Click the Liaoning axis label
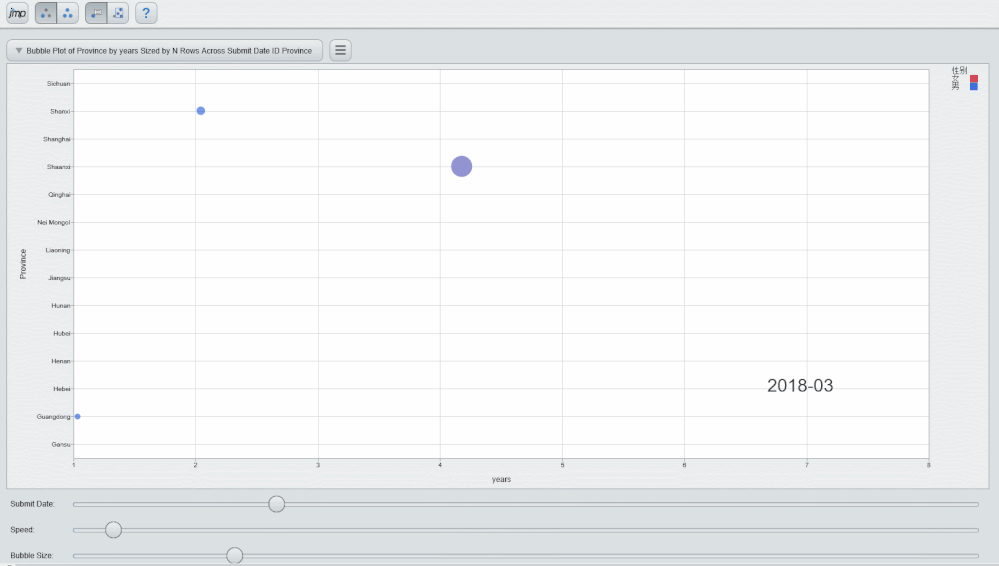 pos(57,250)
